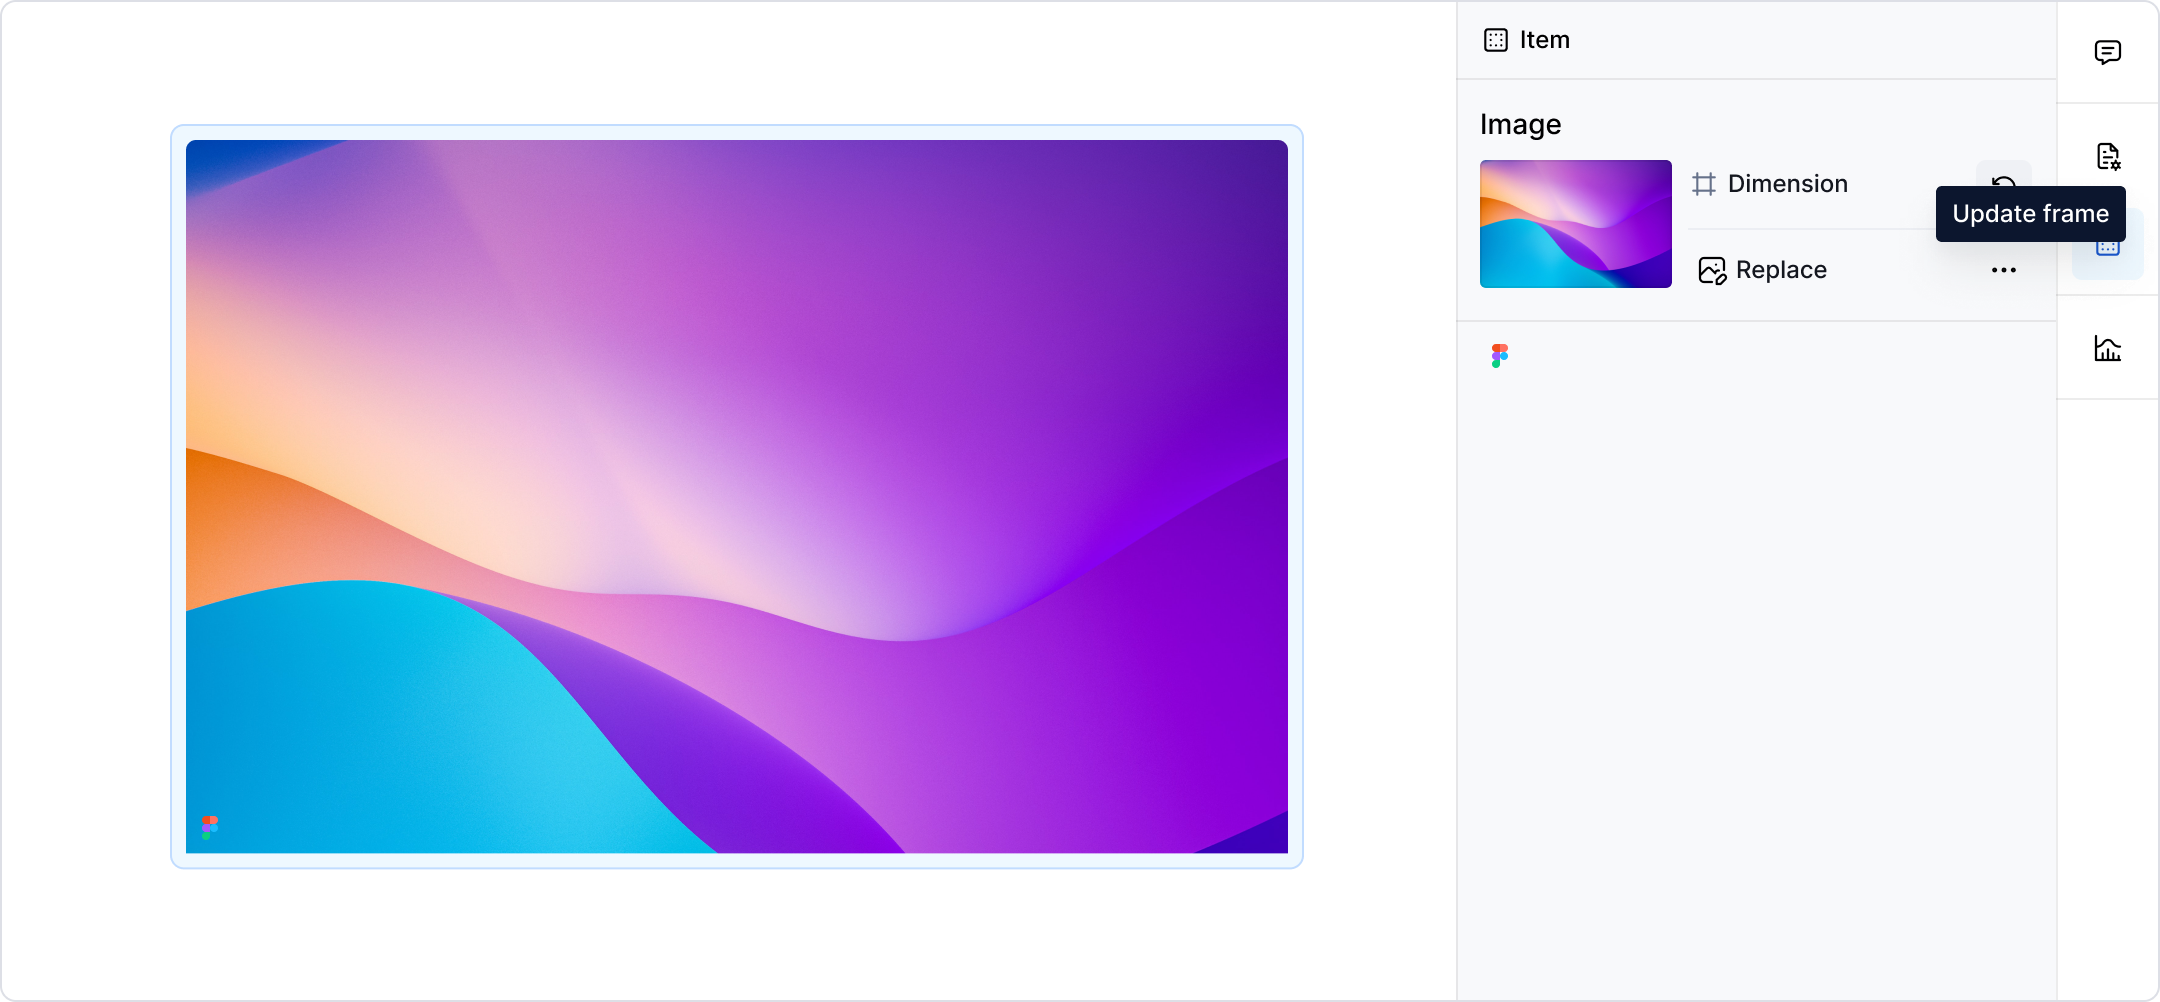2160x1002 pixels.
Task: Open the comments panel in right sidebar
Action: tap(2107, 52)
